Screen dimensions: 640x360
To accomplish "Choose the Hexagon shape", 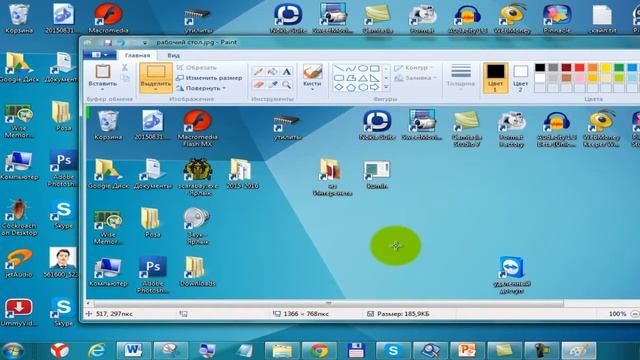I will [362, 87].
